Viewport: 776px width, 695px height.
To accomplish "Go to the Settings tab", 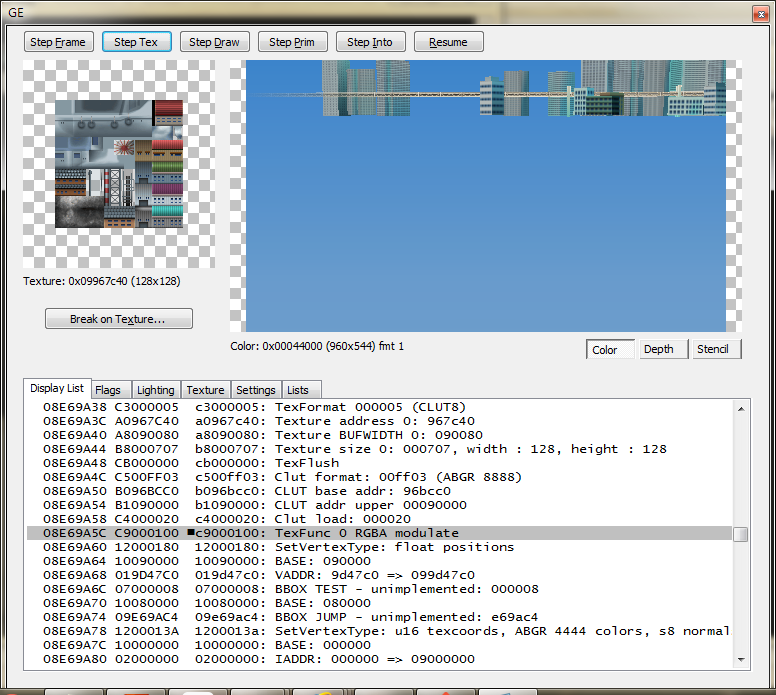I will click(256, 390).
